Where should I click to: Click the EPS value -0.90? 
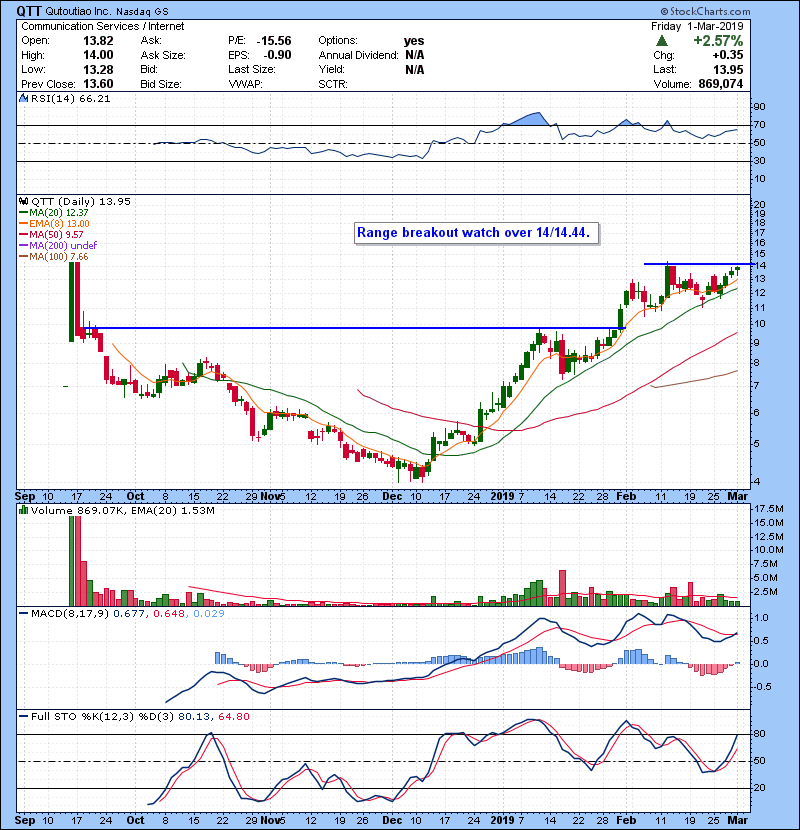coord(277,55)
